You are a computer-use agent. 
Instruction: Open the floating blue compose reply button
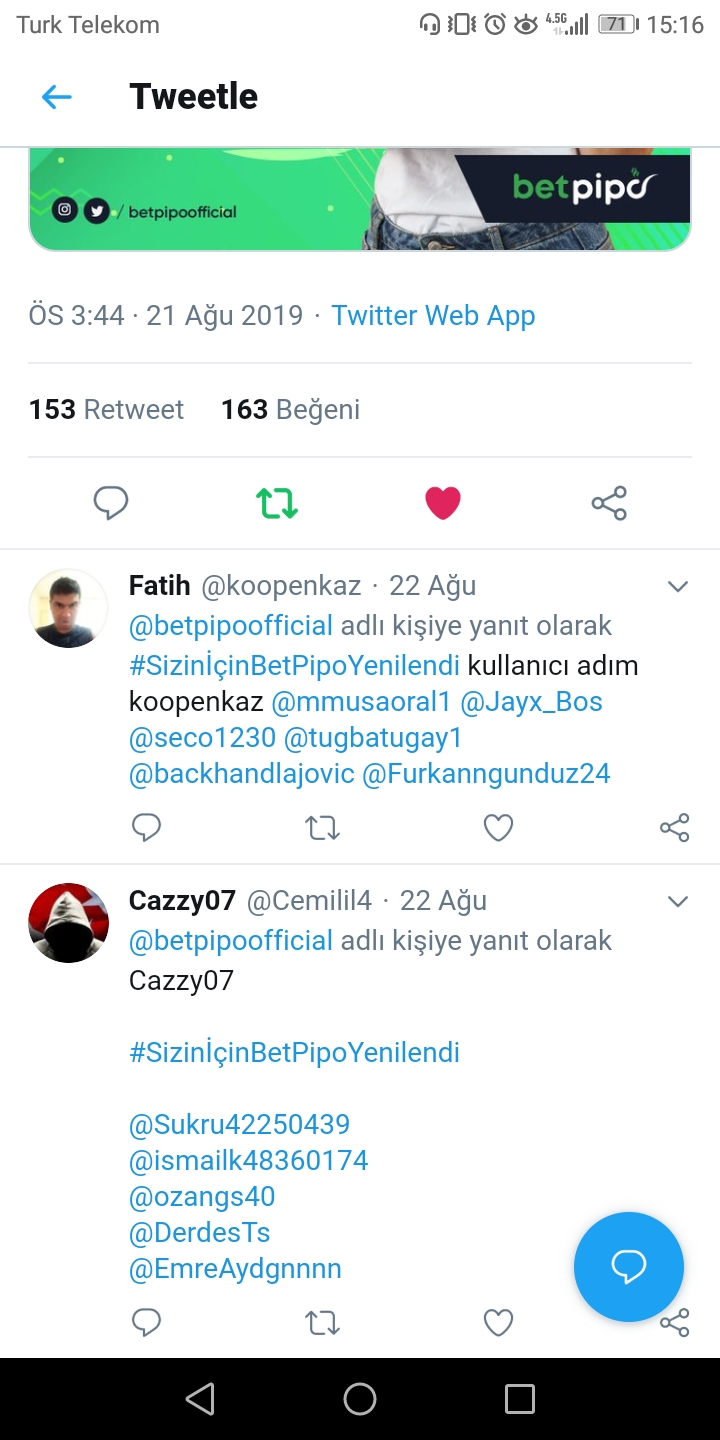(x=629, y=1267)
